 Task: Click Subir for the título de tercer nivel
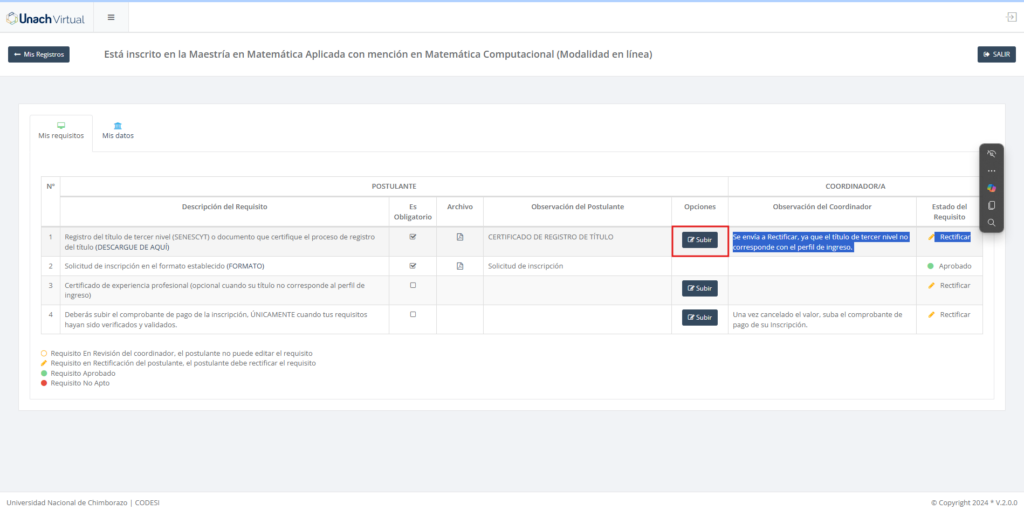700,240
